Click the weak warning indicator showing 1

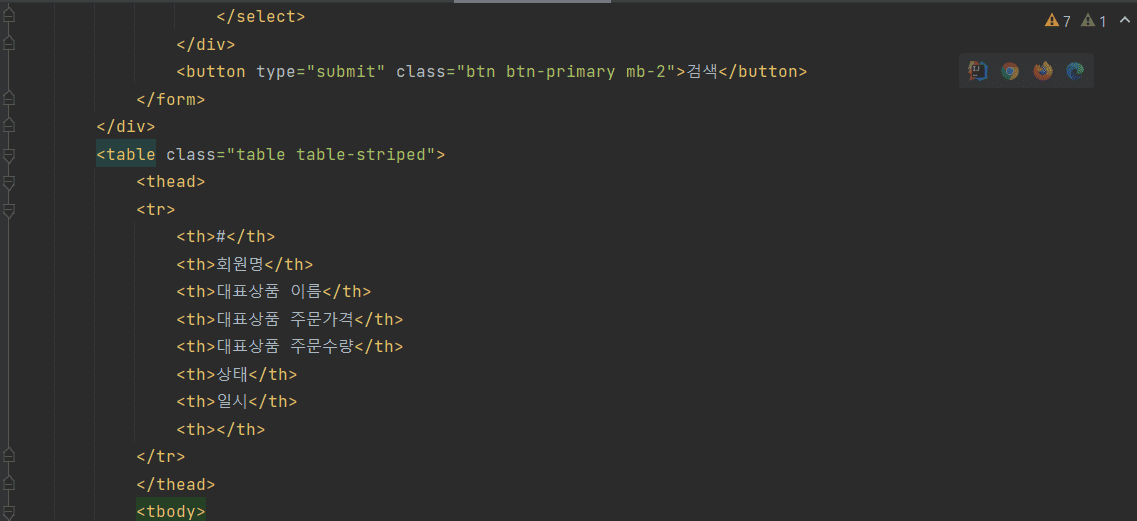1093,21
